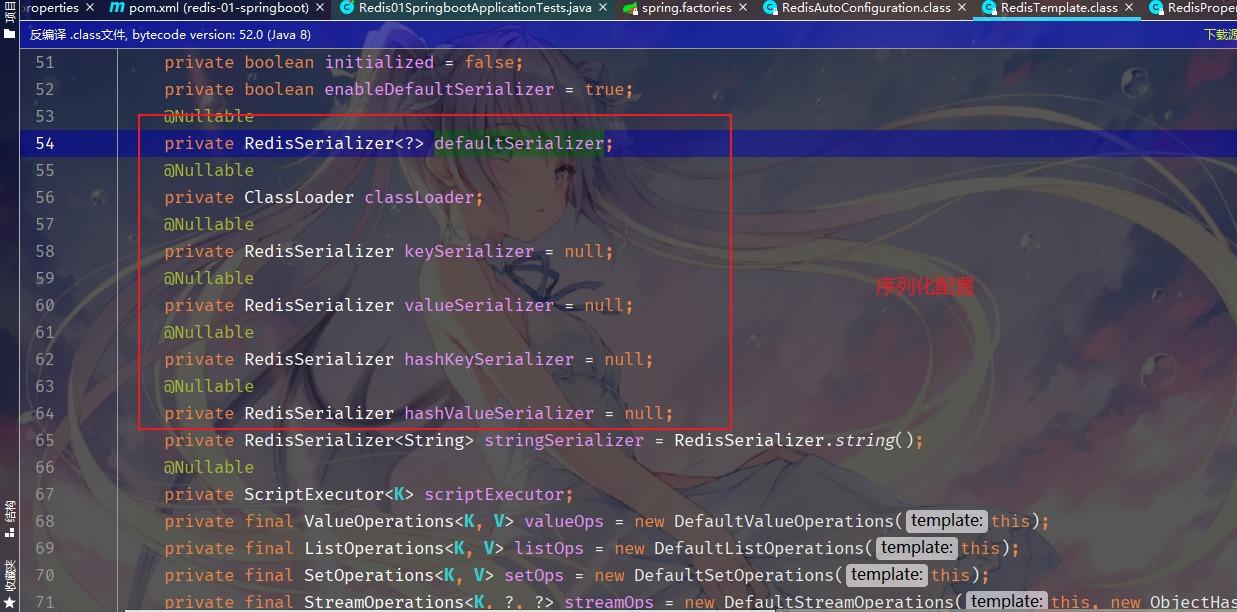Click the stringSerializer field name

564,440
